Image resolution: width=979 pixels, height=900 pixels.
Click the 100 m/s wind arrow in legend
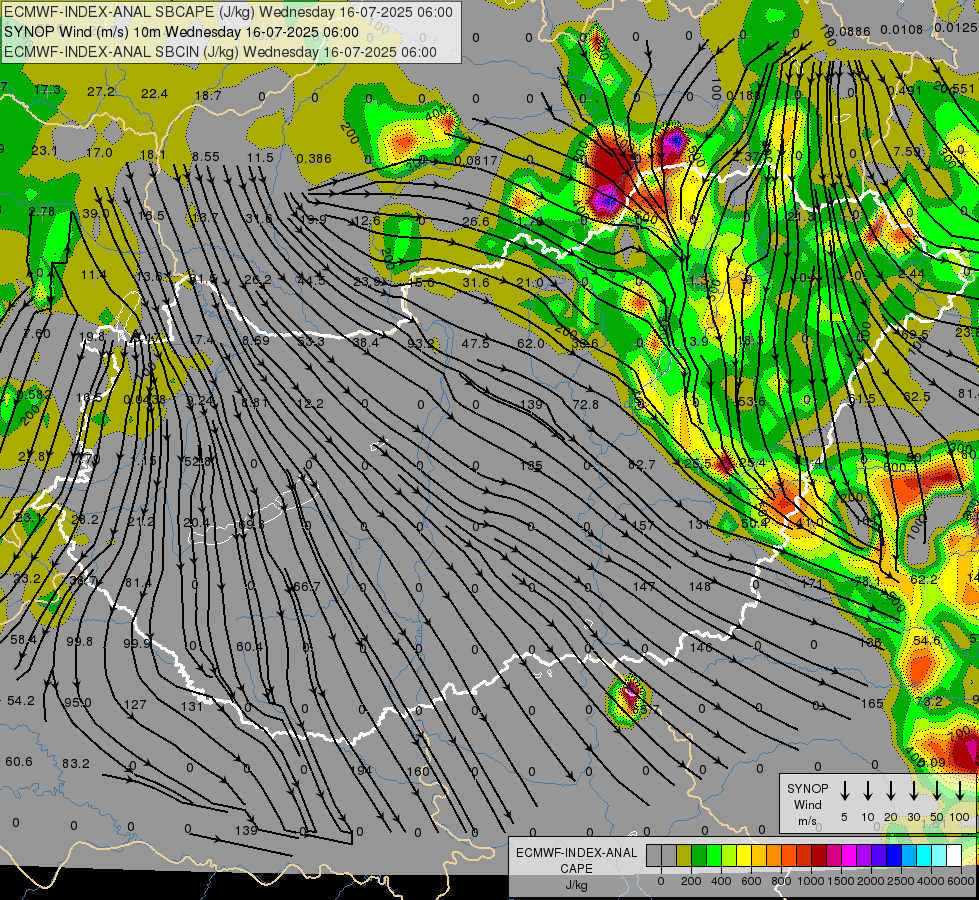[x=960, y=791]
